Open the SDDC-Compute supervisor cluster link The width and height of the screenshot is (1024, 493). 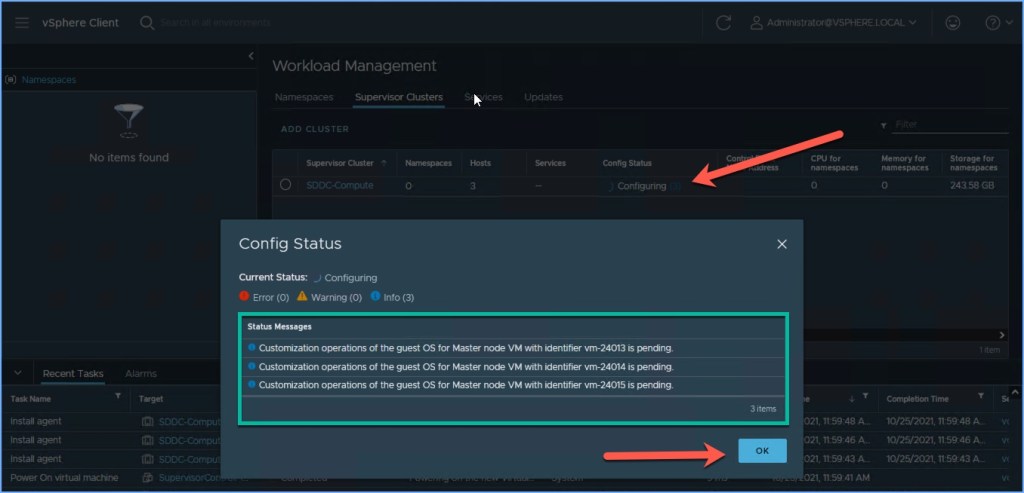click(340, 185)
